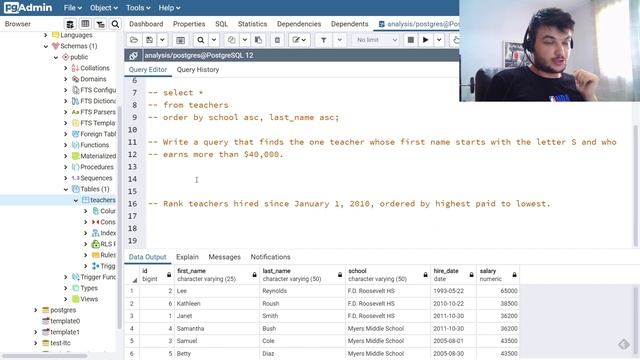This screenshot has width=640, height=360.
Task: Open the File menu
Action: pyautogui.click(x=72, y=8)
